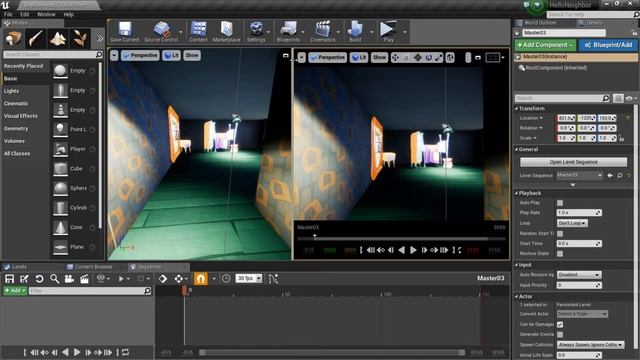This screenshot has height=360, width=640.
Task: Open the Convert Actor type dropdown
Action: (582, 314)
